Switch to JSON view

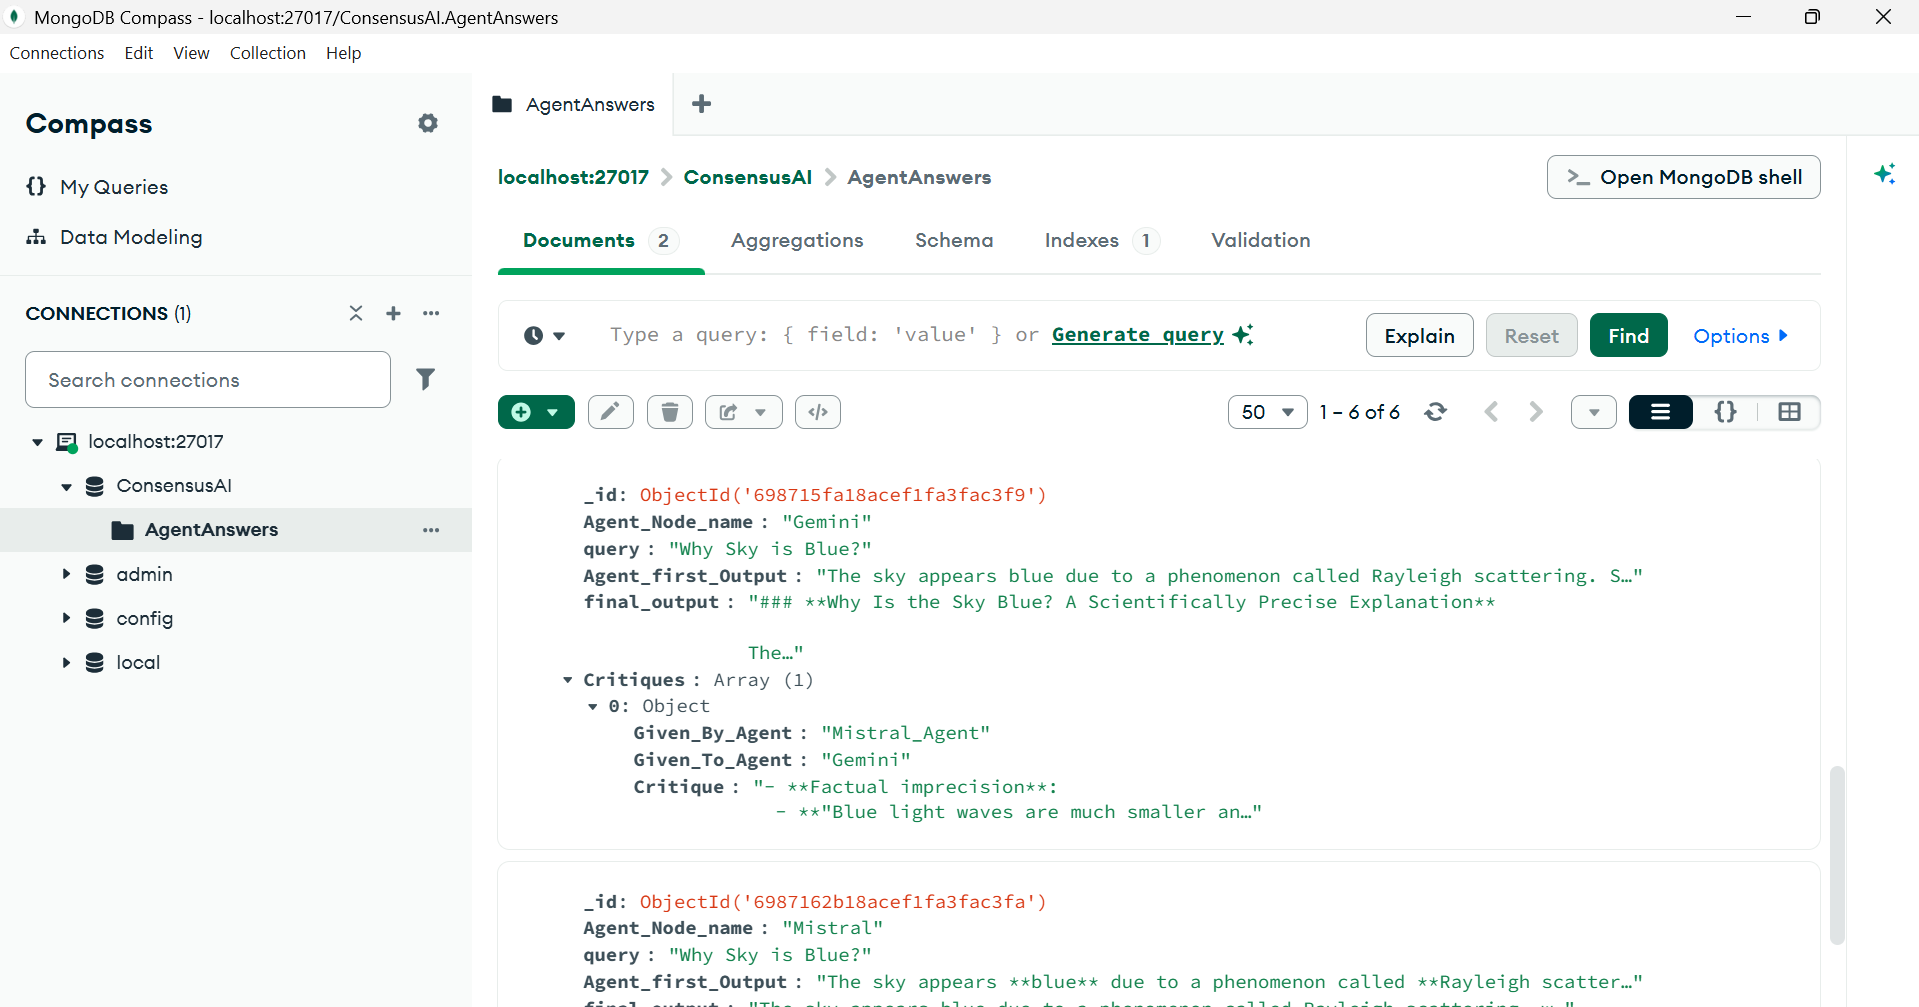[x=1725, y=412]
